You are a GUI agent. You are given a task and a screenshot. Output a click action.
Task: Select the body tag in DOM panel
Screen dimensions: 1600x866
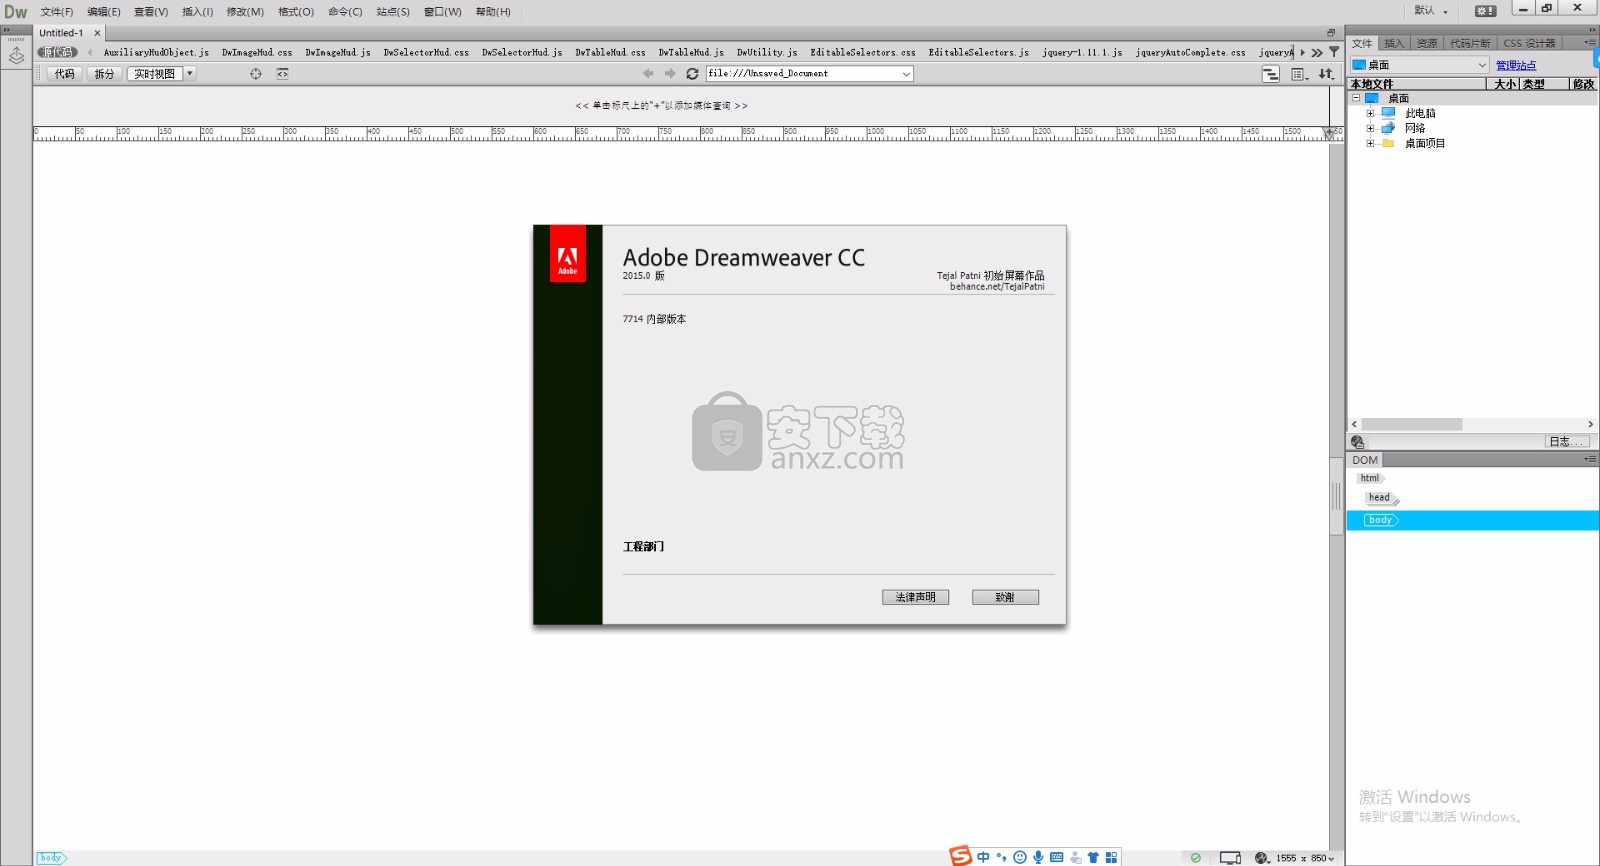[1380, 520]
